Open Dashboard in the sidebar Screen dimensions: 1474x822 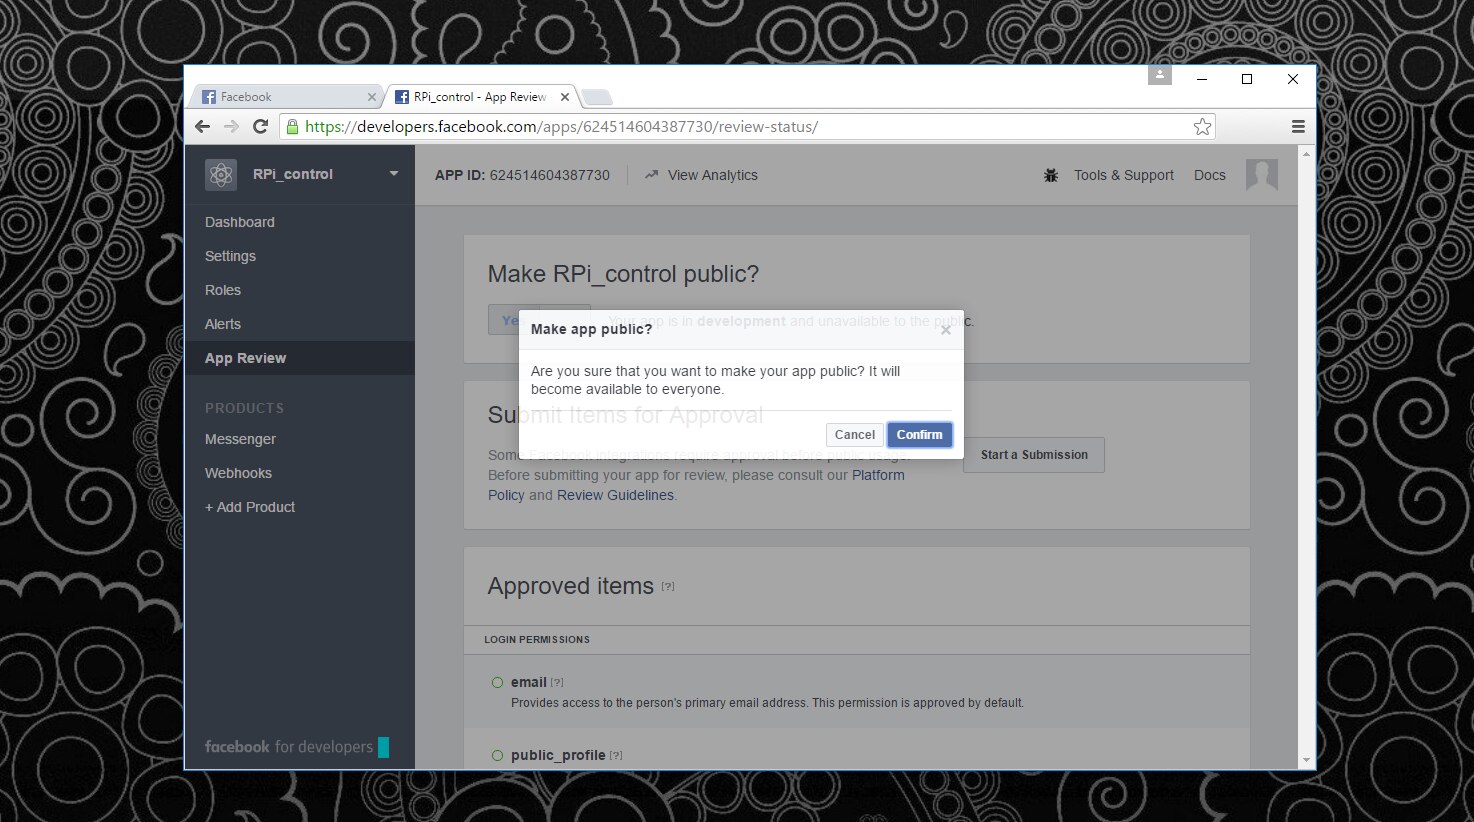pyautogui.click(x=240, y=222)
